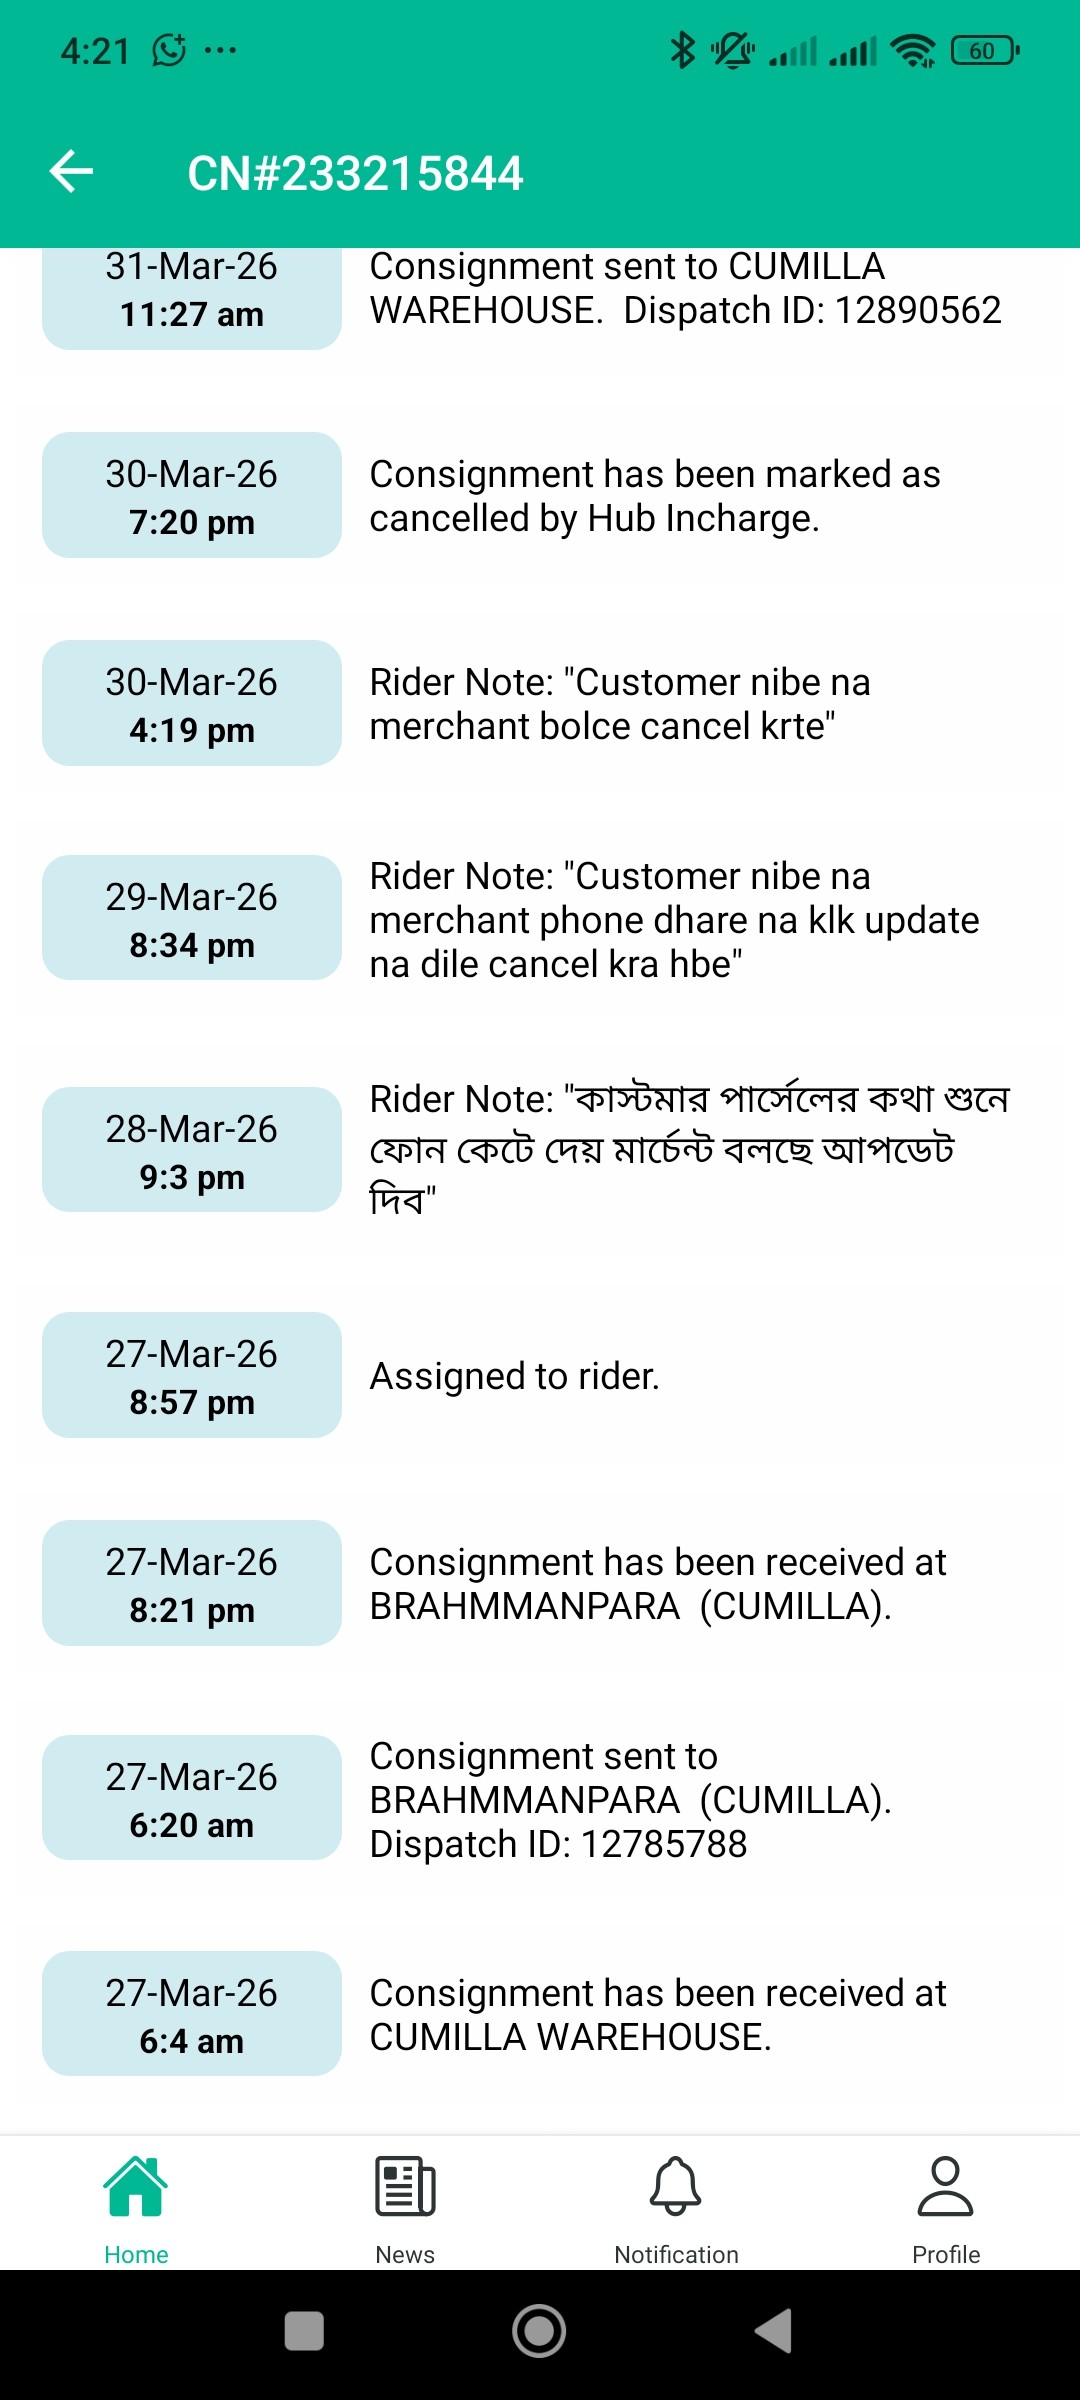The image size is (1080, 2400).
Task: Tap the 28-Mar-26 9:3 pm date badge
Action: [x=192, y=1151]
